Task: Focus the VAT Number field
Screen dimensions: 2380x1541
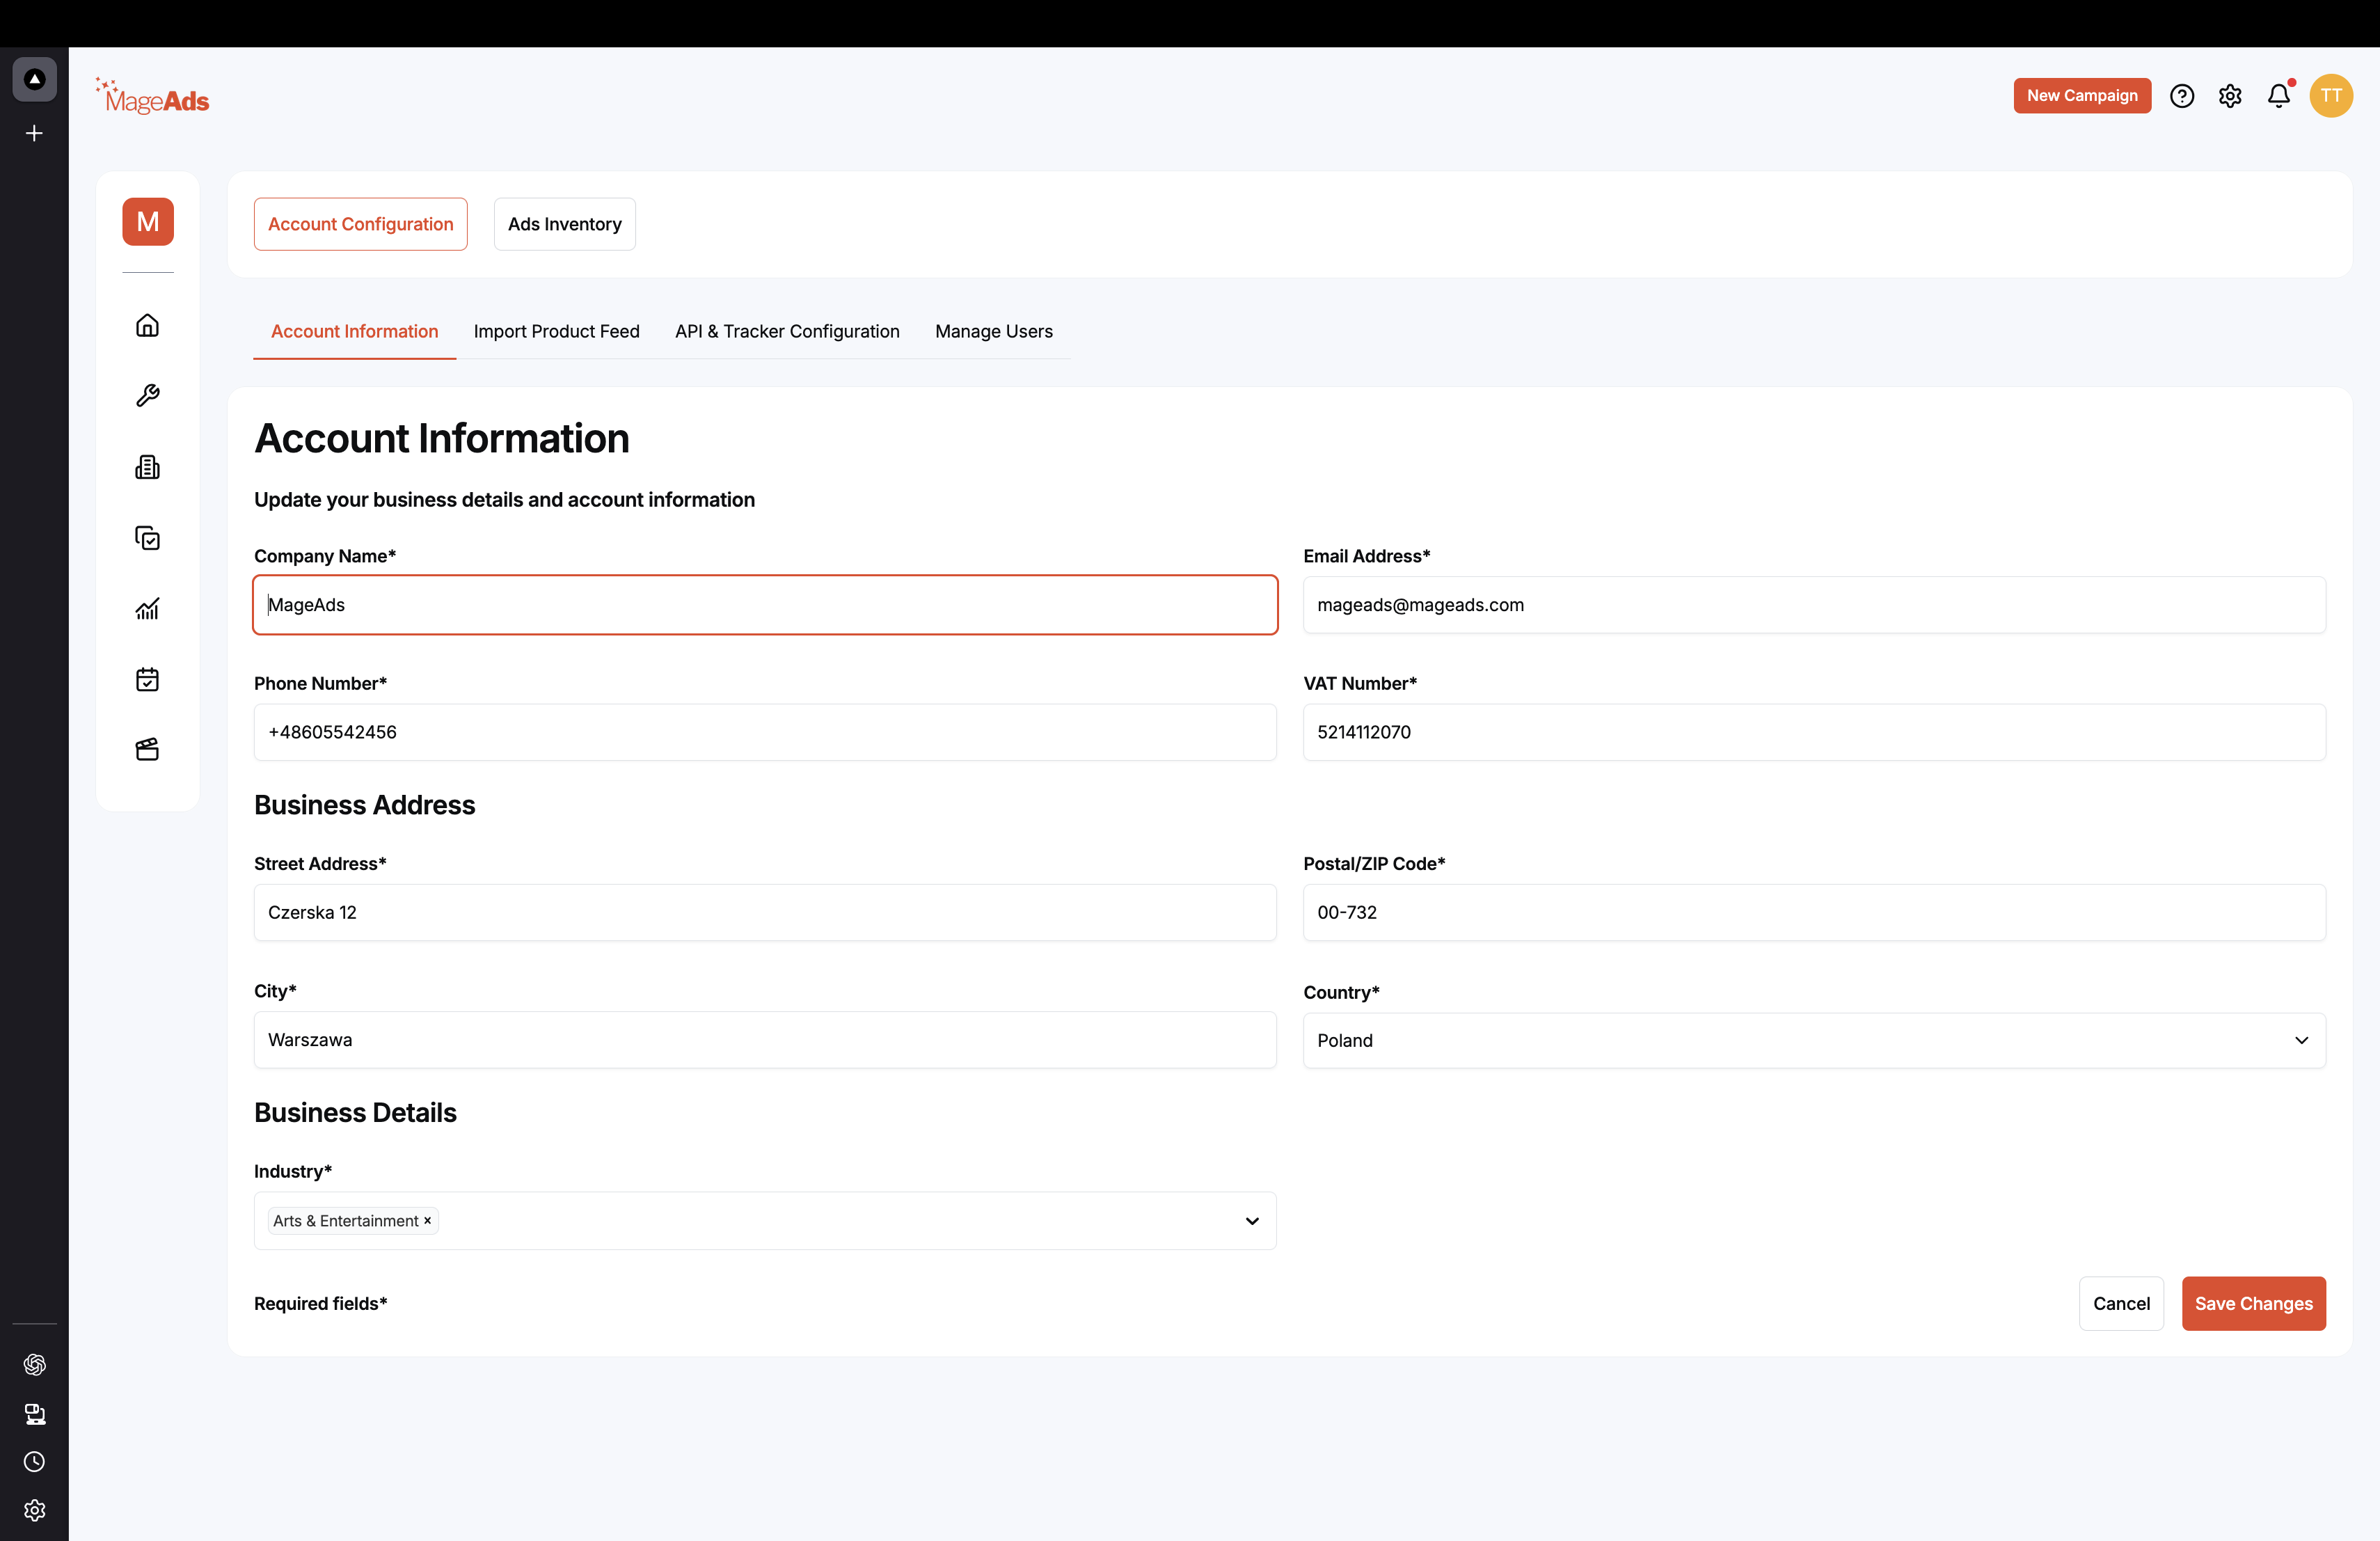Action: [1814, 732]
